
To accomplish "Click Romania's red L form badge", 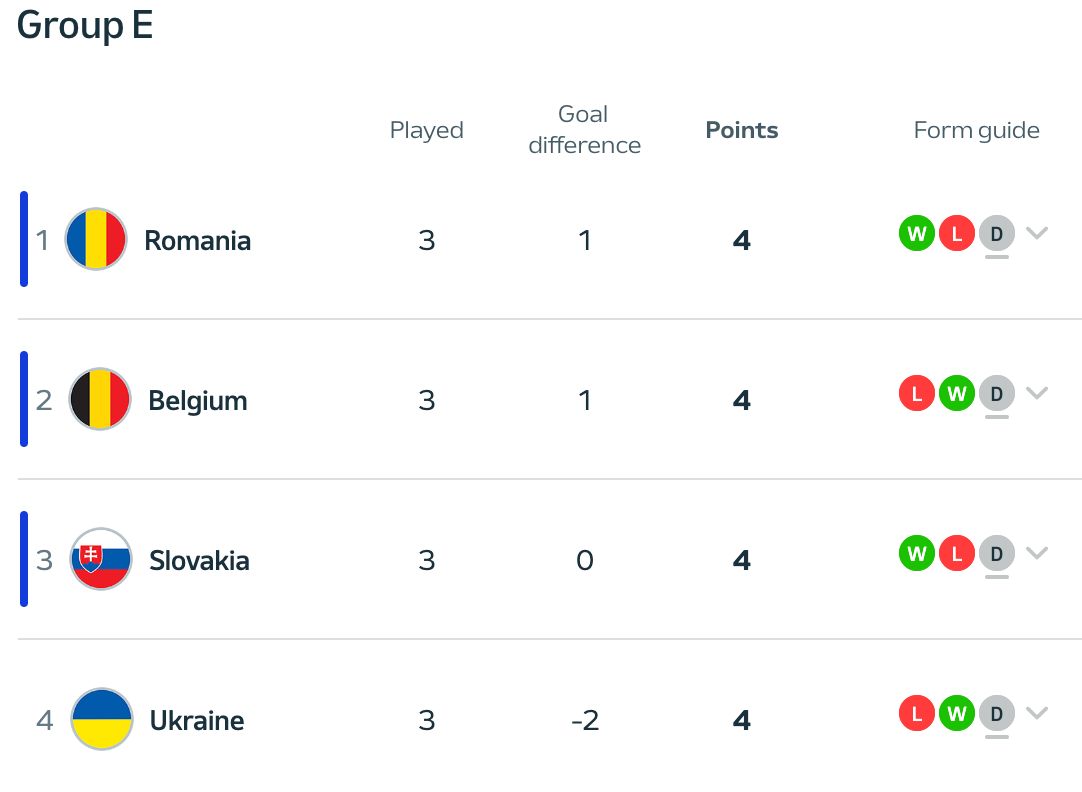I will 957,234.
